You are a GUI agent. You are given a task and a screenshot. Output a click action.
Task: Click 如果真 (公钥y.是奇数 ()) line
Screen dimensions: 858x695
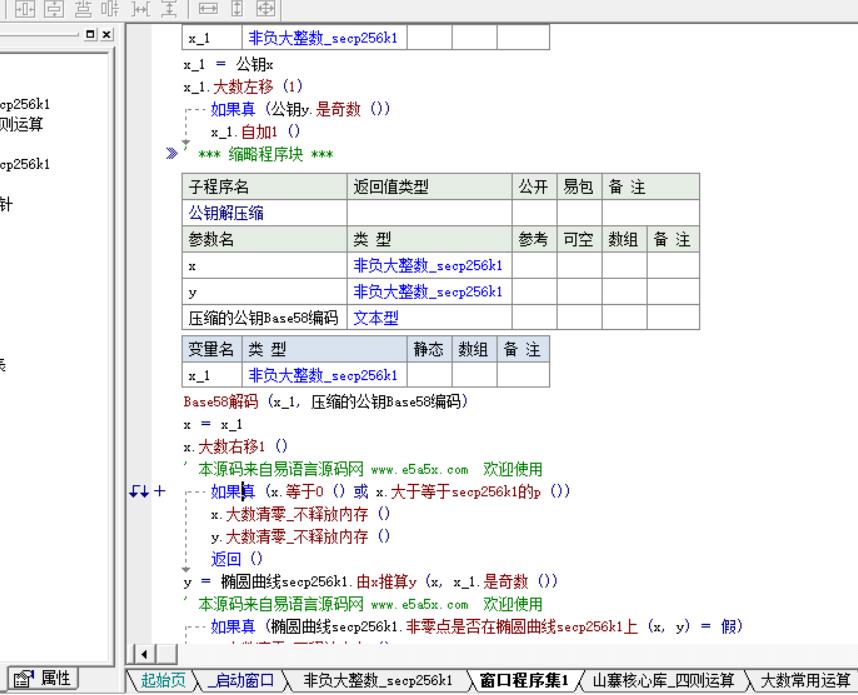(300, 109)
